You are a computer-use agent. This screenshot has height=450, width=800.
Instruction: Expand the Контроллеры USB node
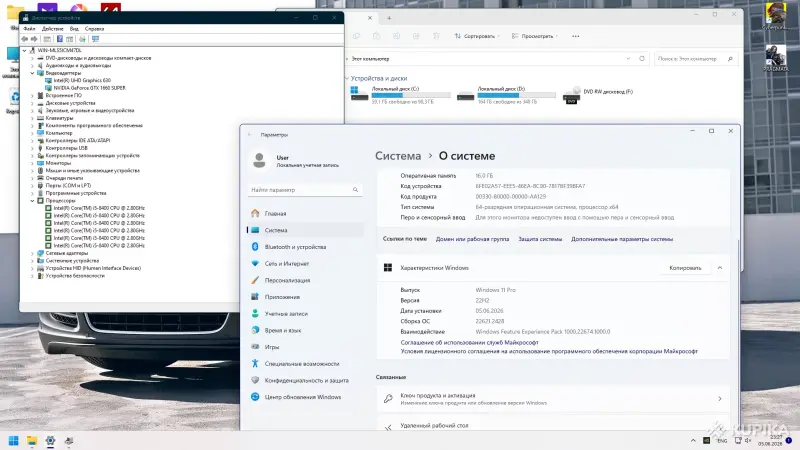pyautogui.click(x=32, y=148)
